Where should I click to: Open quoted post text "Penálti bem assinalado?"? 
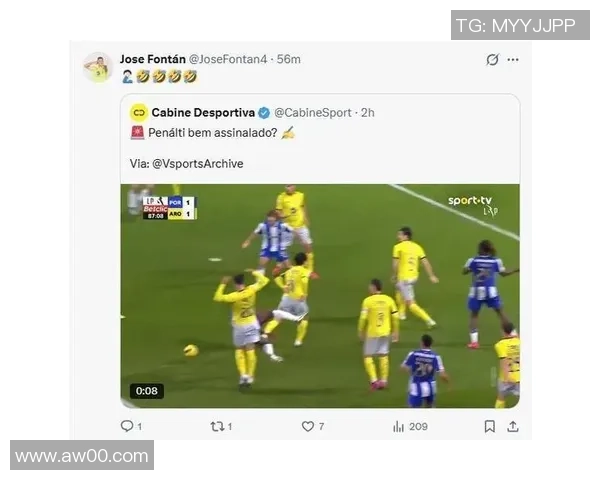click(x=207, y=133)
